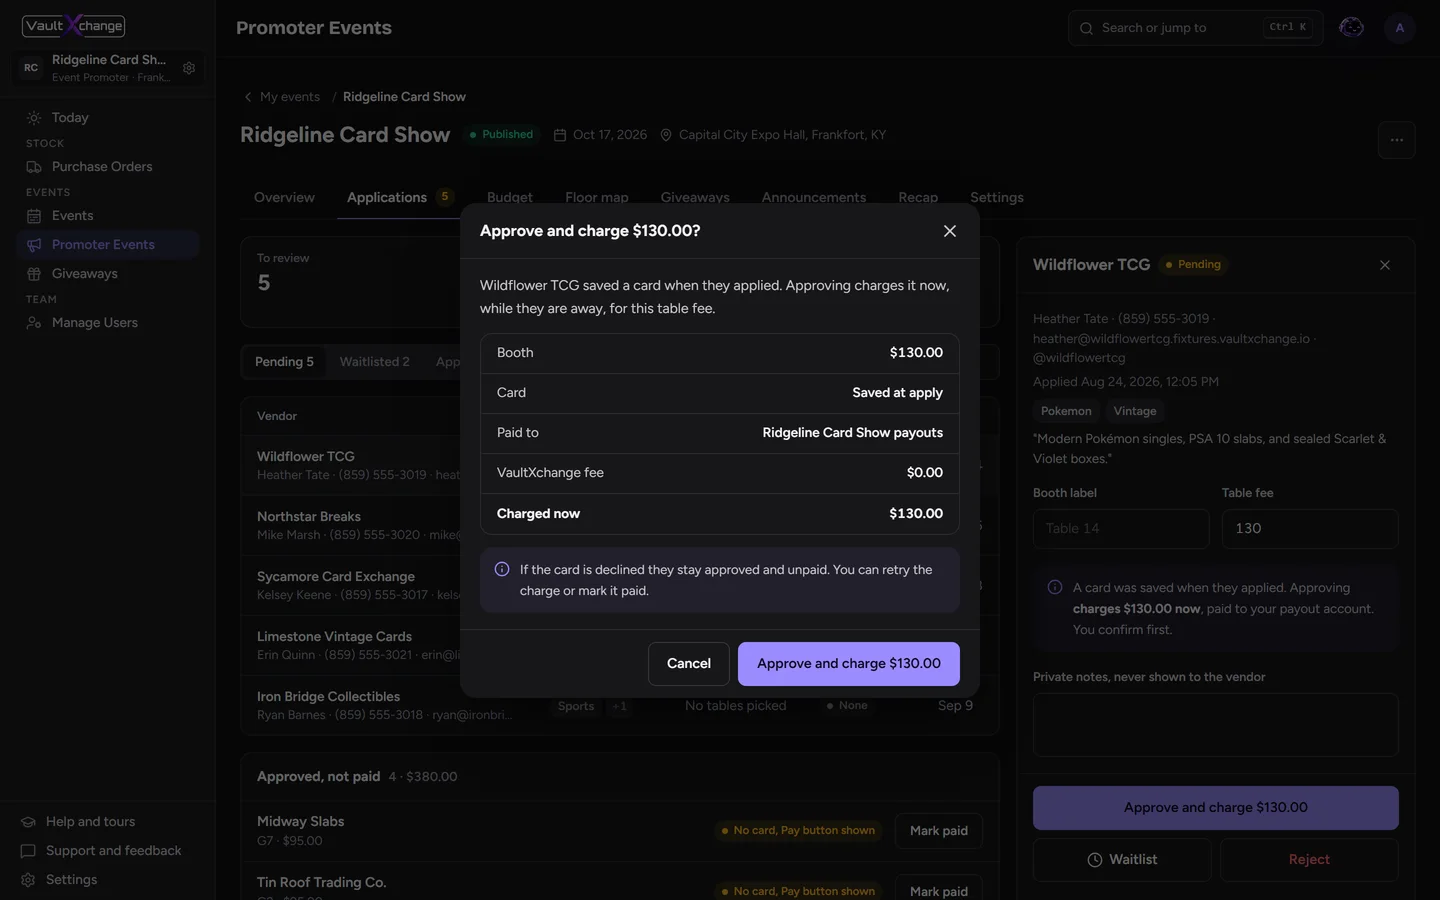1440x900 pixels.
Task: Click the Support and feedback chat icon
Action: pyautogui.click(x=28, y=851)
